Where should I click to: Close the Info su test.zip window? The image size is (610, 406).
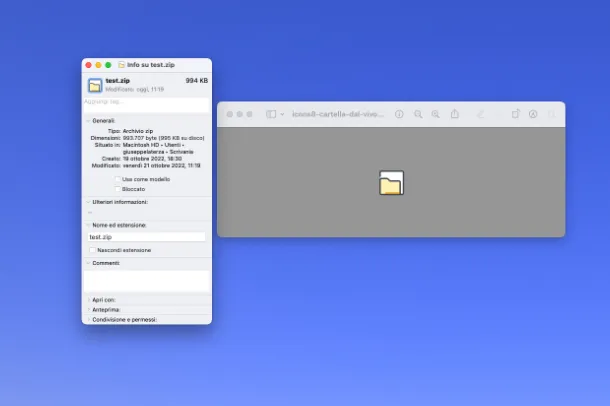click(89, 65)
